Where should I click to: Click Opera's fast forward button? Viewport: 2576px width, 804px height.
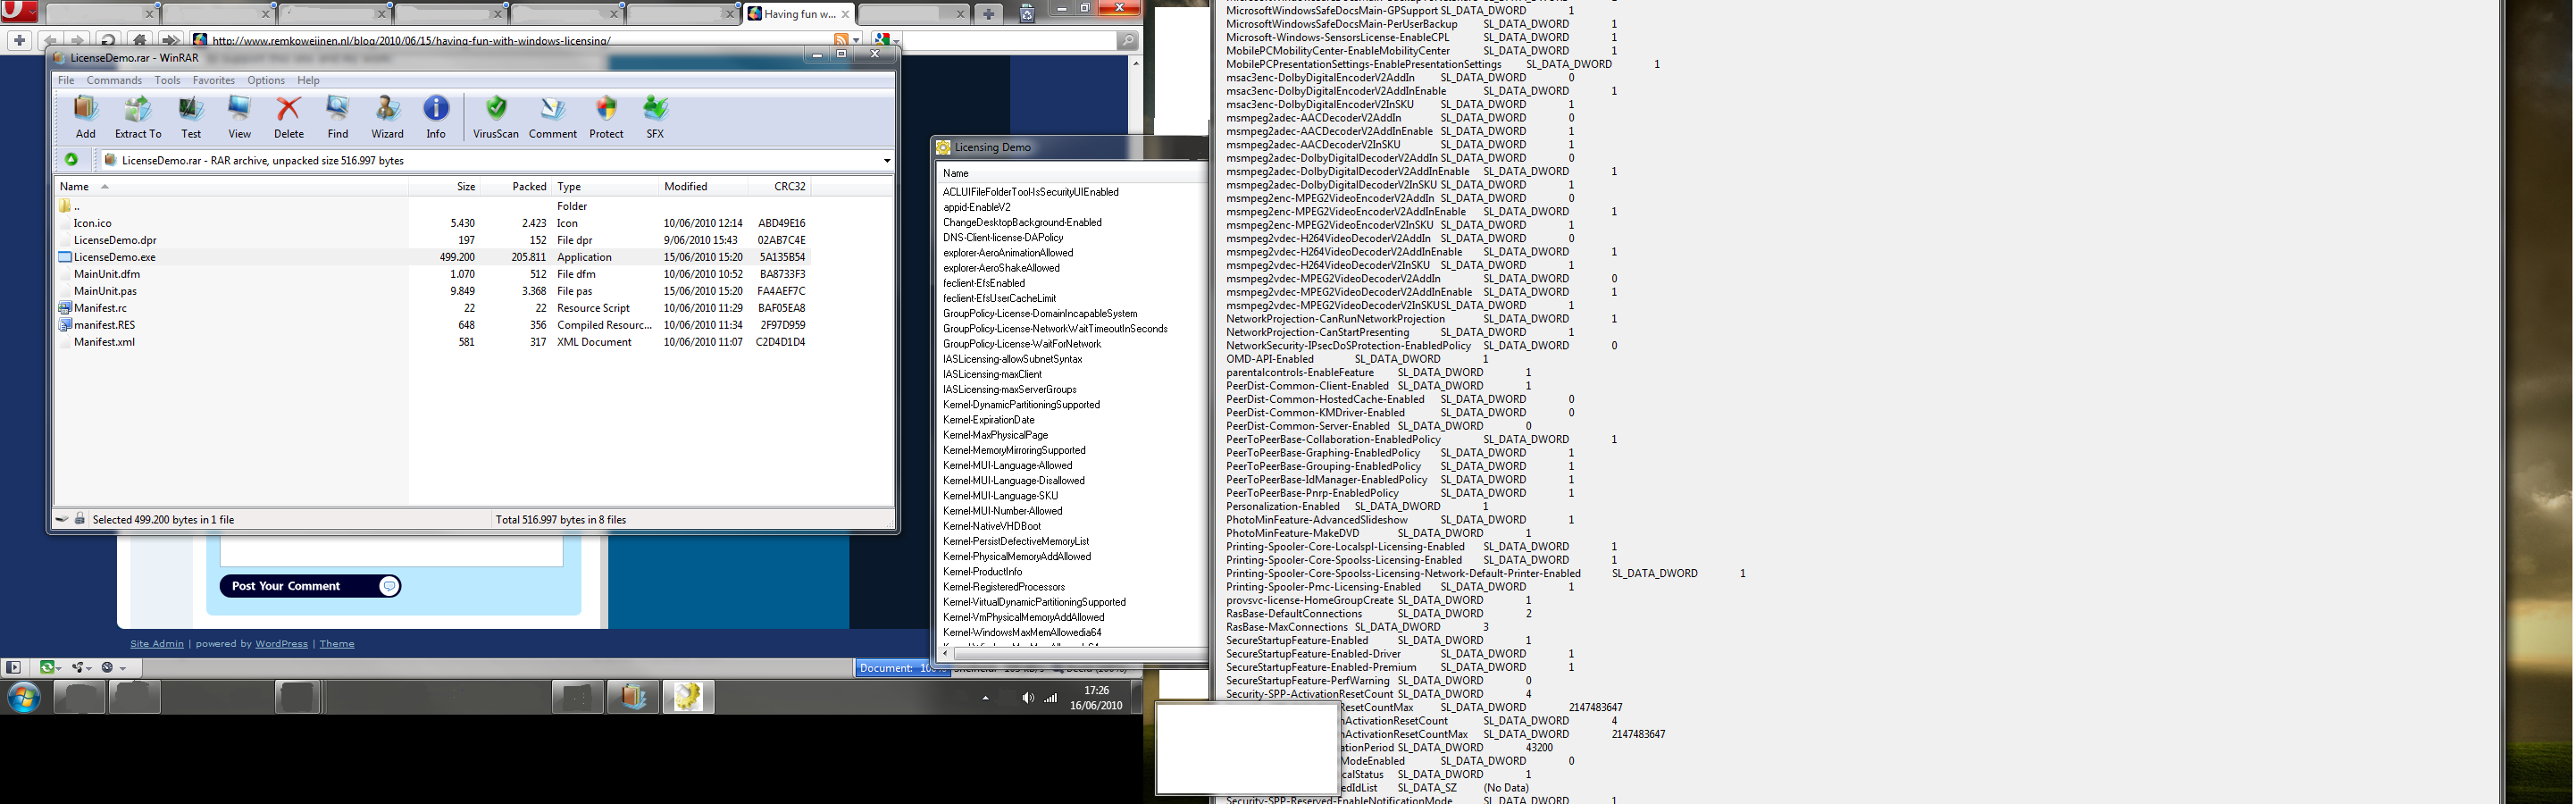[171, 41]
